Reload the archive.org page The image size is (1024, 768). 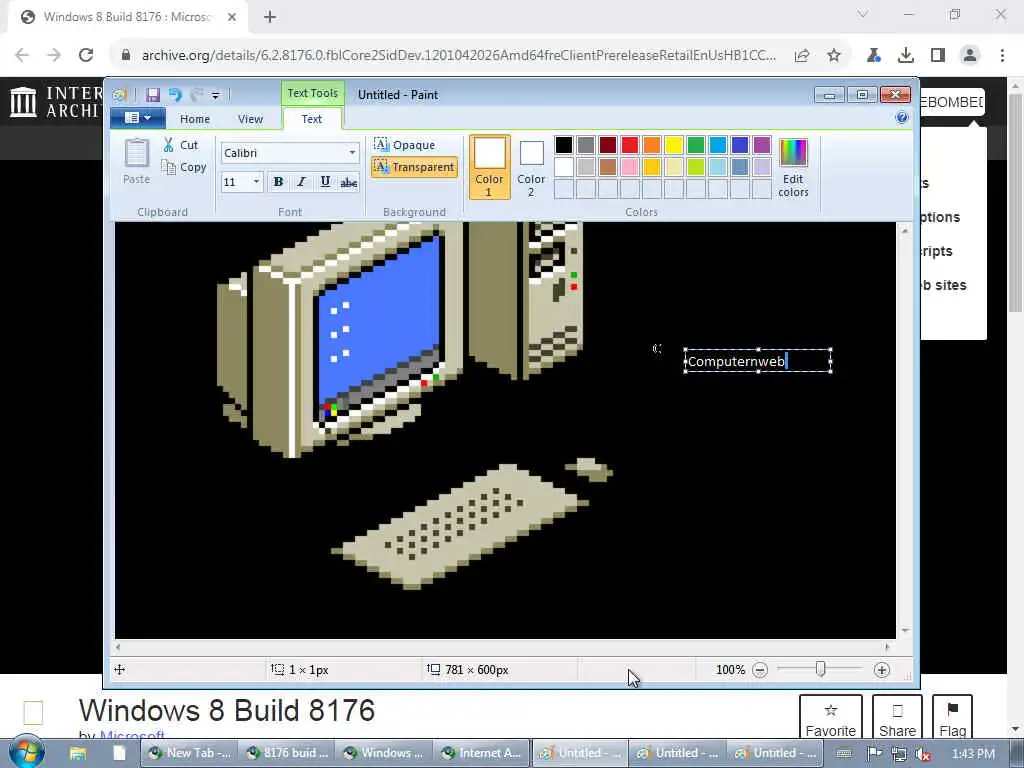[x=86, y=55]
